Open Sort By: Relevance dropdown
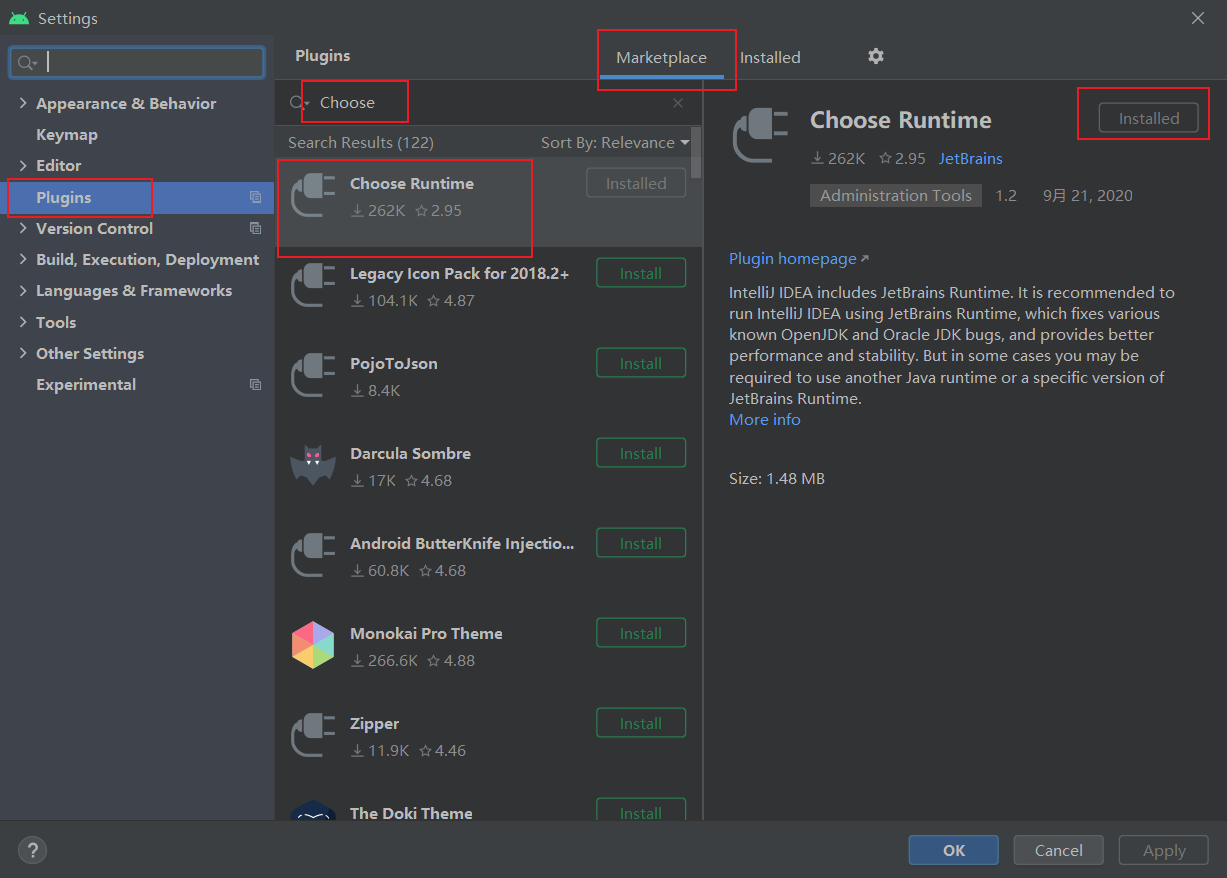The image size is (1227, 878). click(615, 143)
